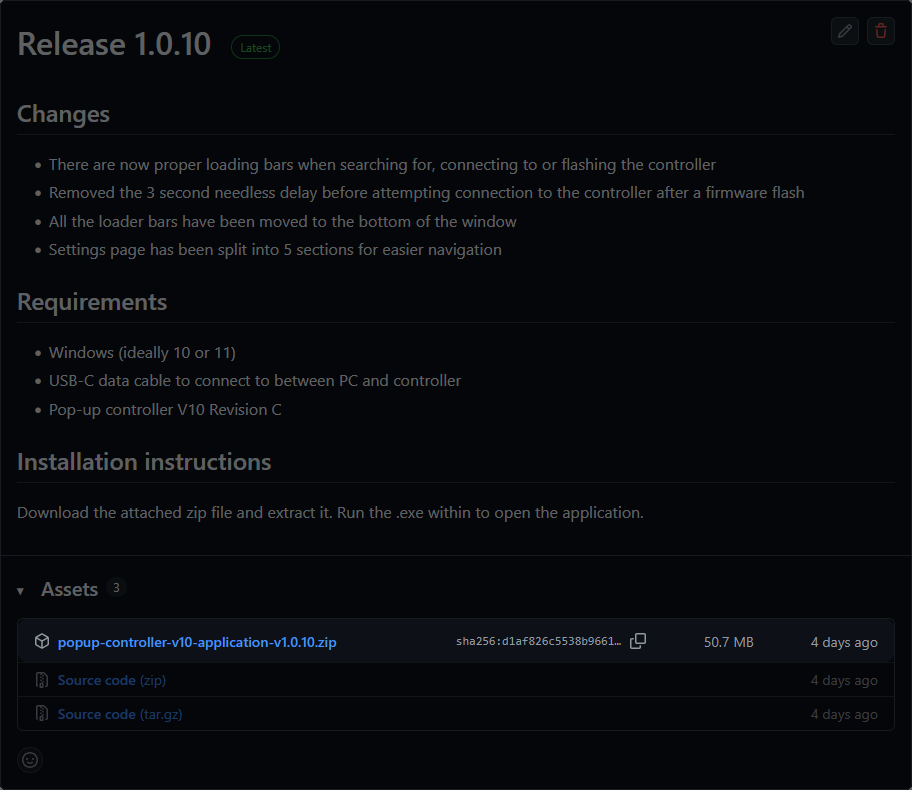Click the Requirements section heading
Viewport: 912px width, 790px height.
[x=92, y=302]
